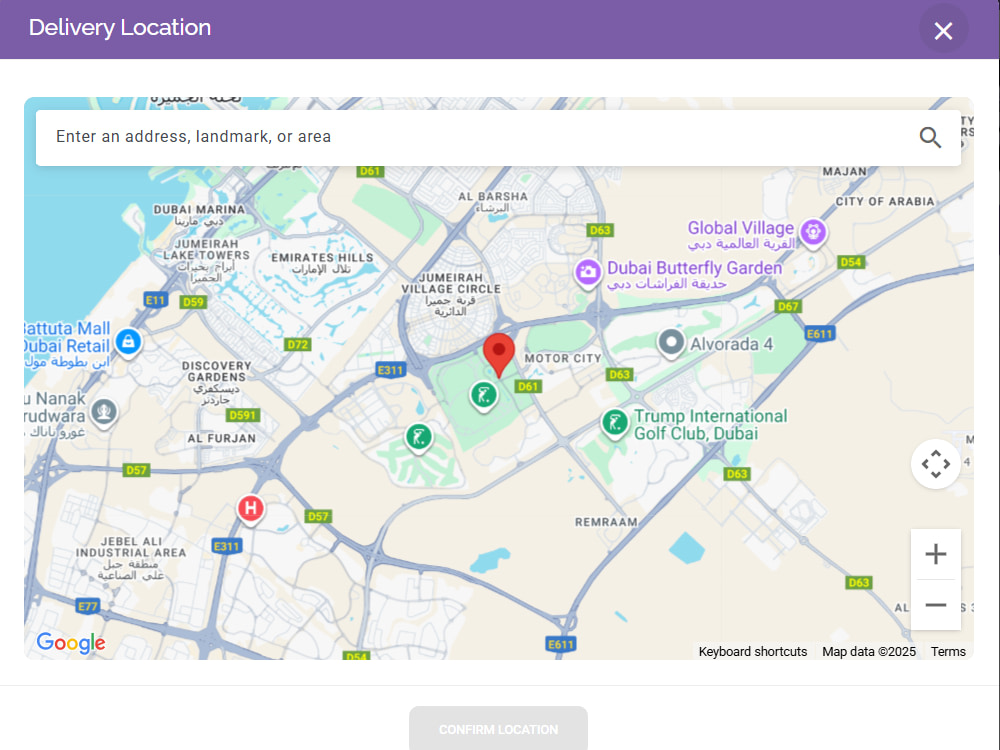Click JEBEL ALI INDUSTRIAL AREA label
Viewport: 1000px width, 750px height.
131,547
